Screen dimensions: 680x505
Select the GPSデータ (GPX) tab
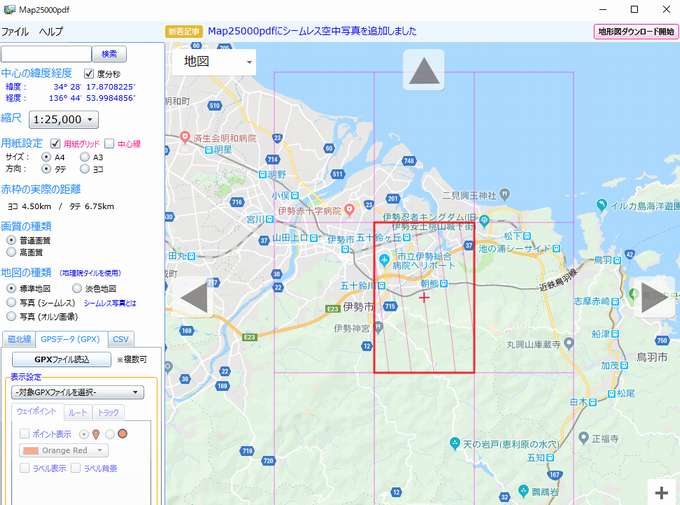[x=70, y=339]
